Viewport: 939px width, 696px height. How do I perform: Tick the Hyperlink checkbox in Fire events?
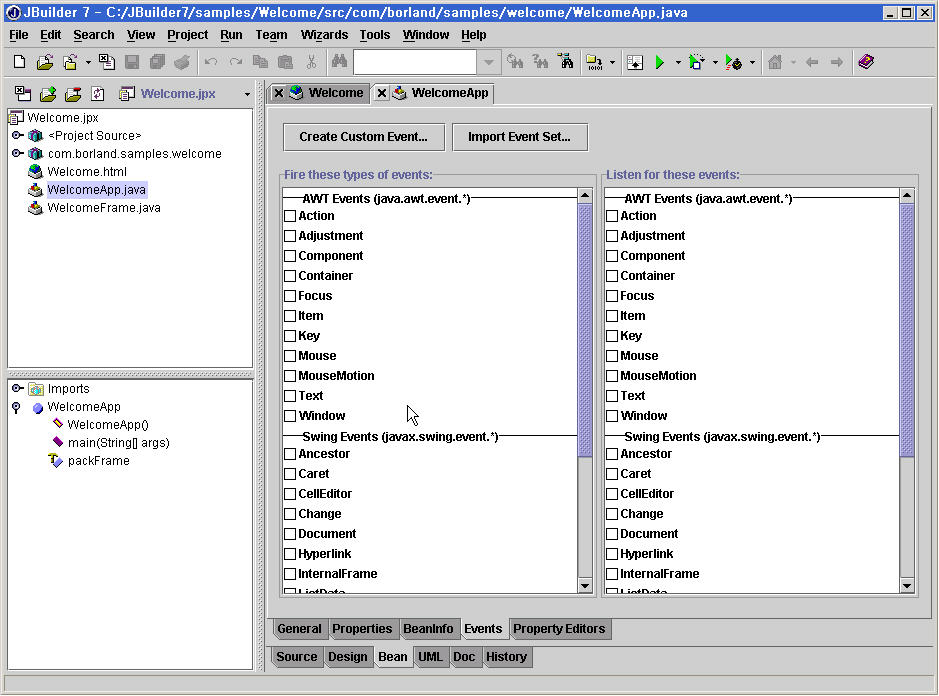pos(290,554)
